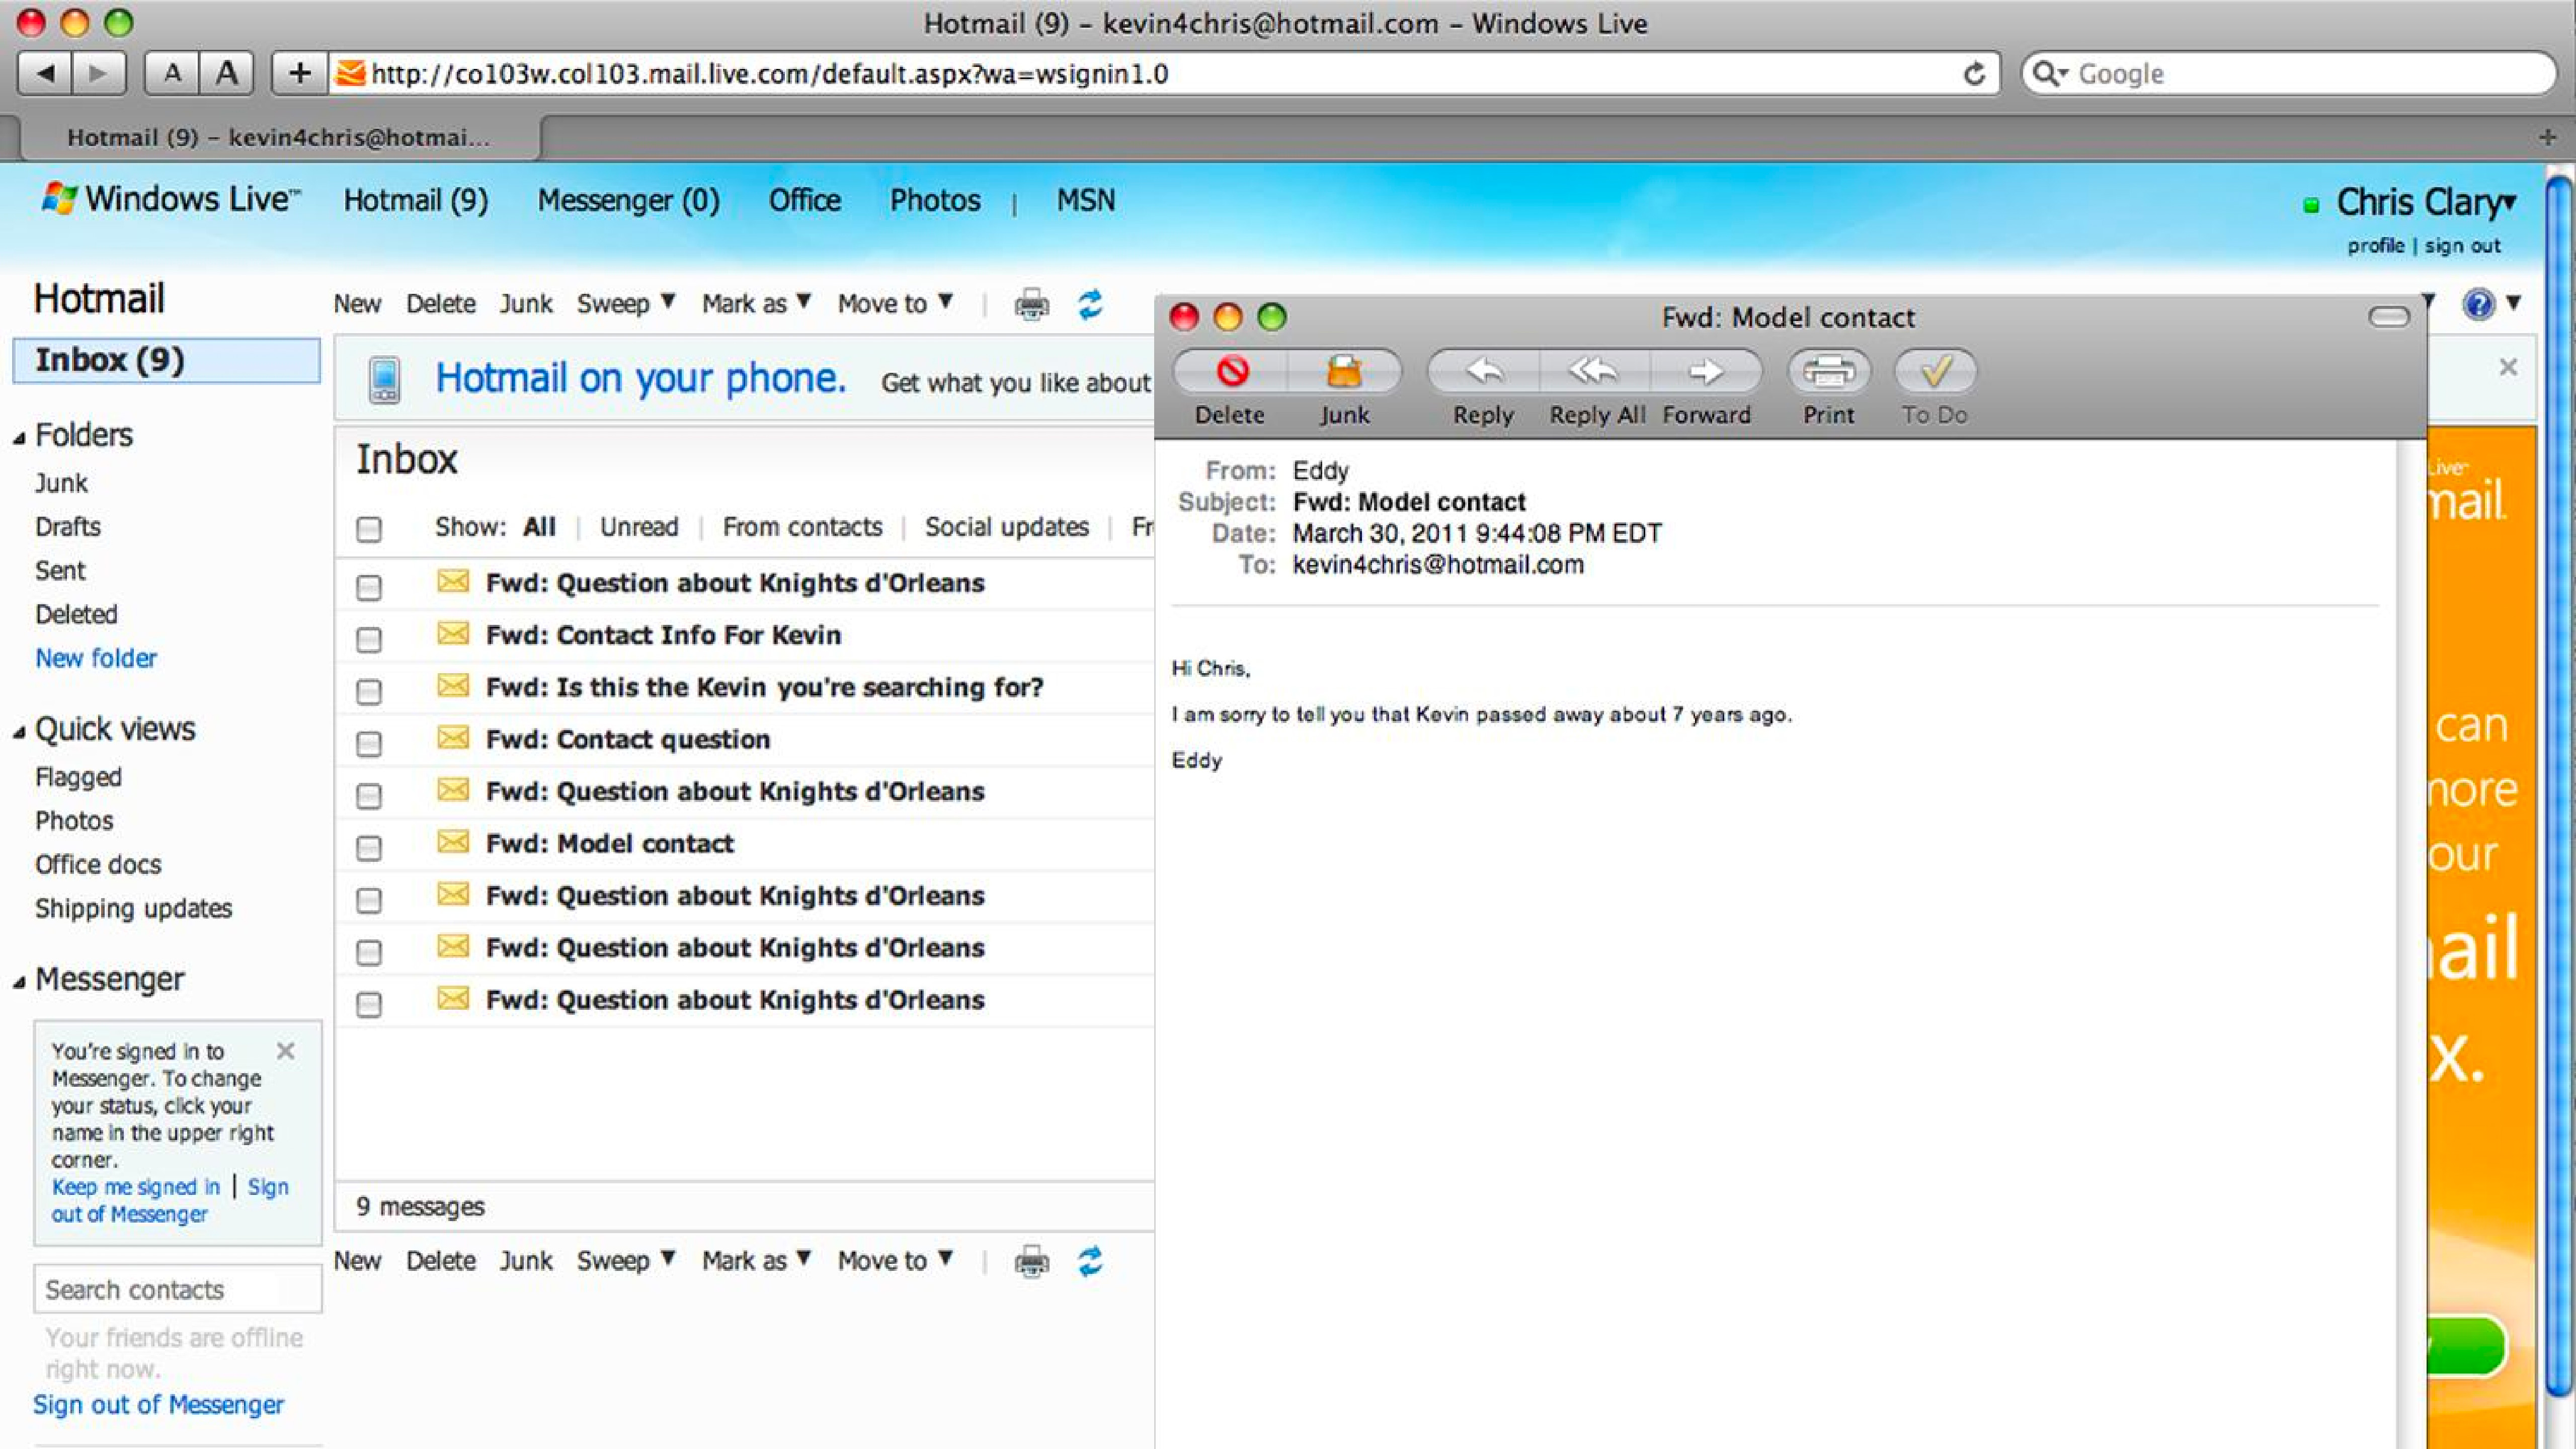Screen dimensions: 2576x1449
Task: Click the Forward arrow icon
Action: pos(1706,372)
